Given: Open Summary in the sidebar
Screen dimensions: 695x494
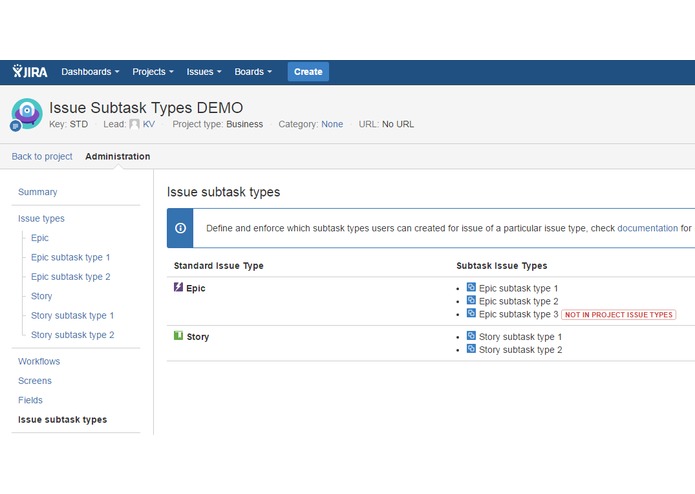Looking at the screenshot, I should pyautogui.click(x=38, y=192).
